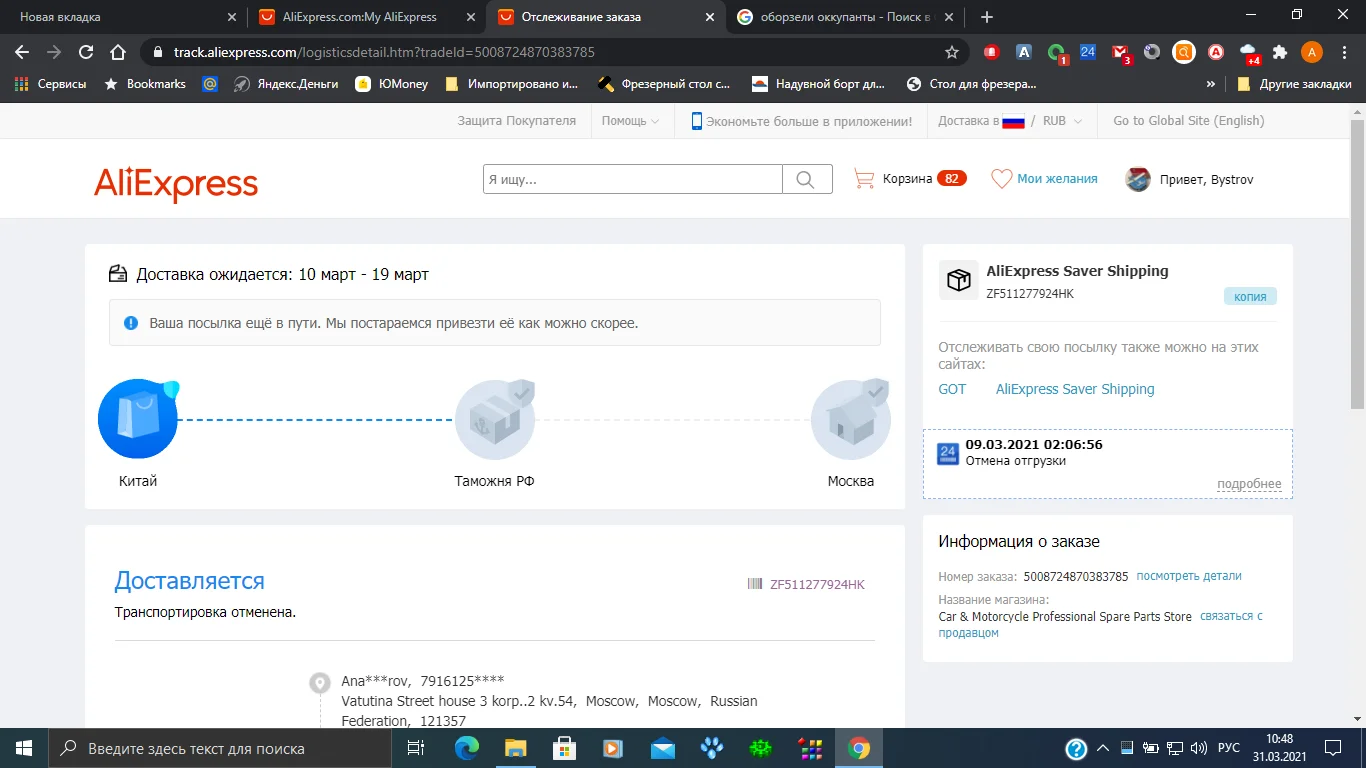
Task: Click the Москва house stage icon
Action: 851,419
